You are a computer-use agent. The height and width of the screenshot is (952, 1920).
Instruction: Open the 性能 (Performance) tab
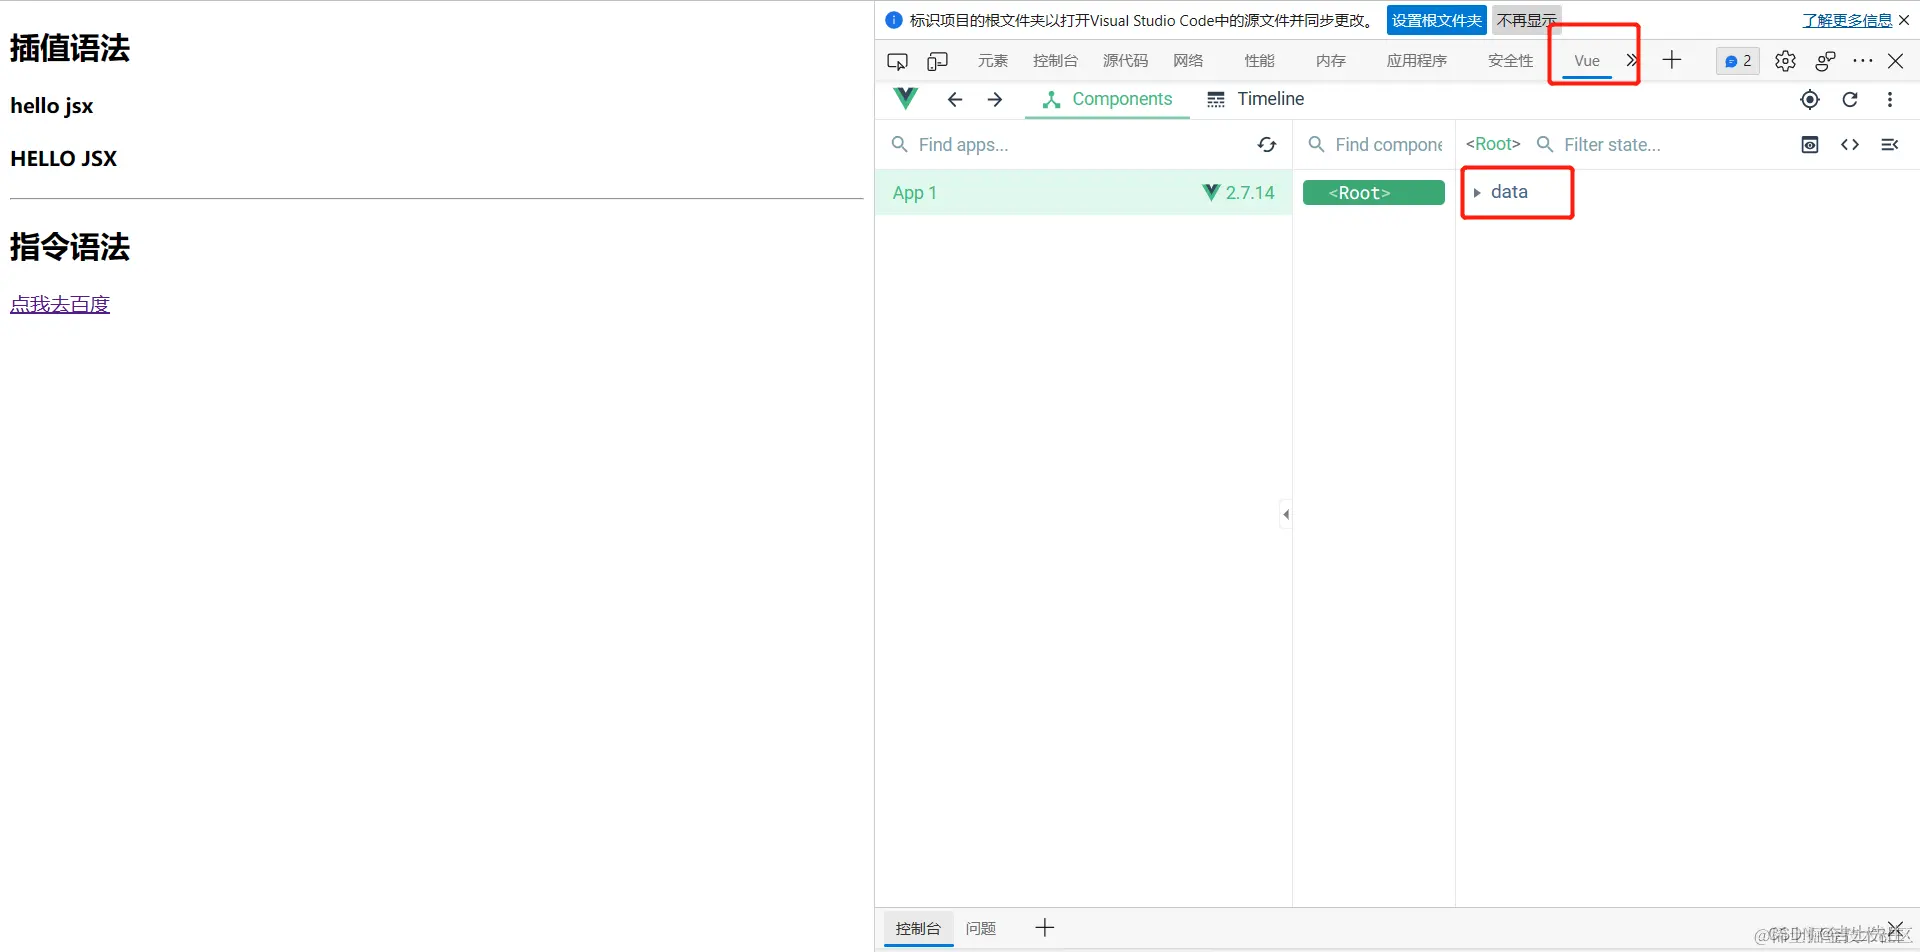click(x=1259, y=61)
